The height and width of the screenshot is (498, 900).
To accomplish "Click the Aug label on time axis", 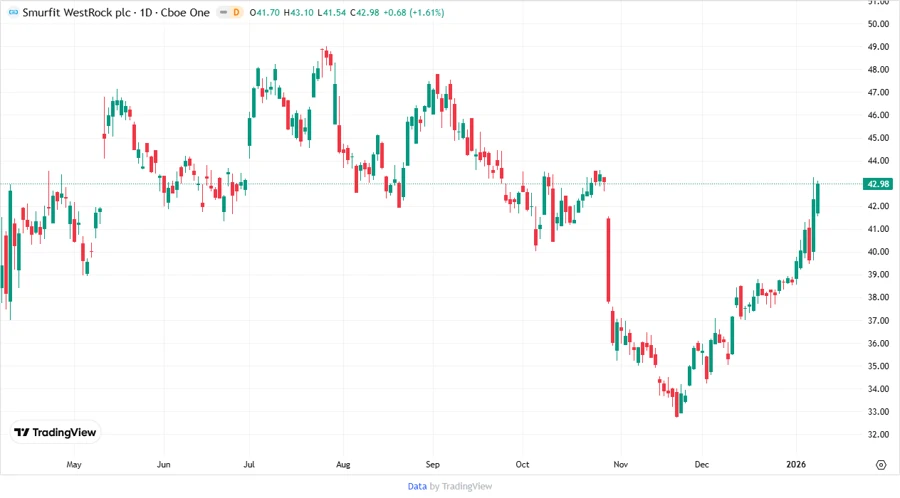I will [x=343, y=464].
